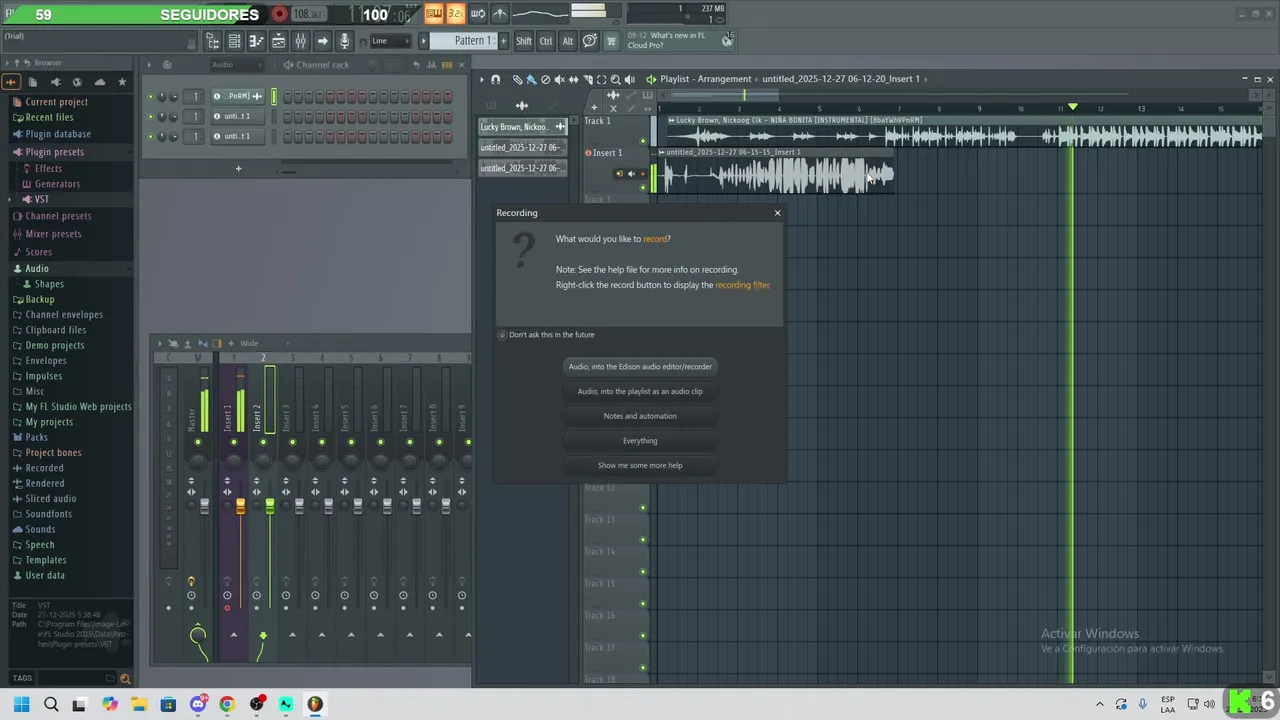Expand the Plugin database browser folder
This screenshot has width=1280, height=720.
58,134
